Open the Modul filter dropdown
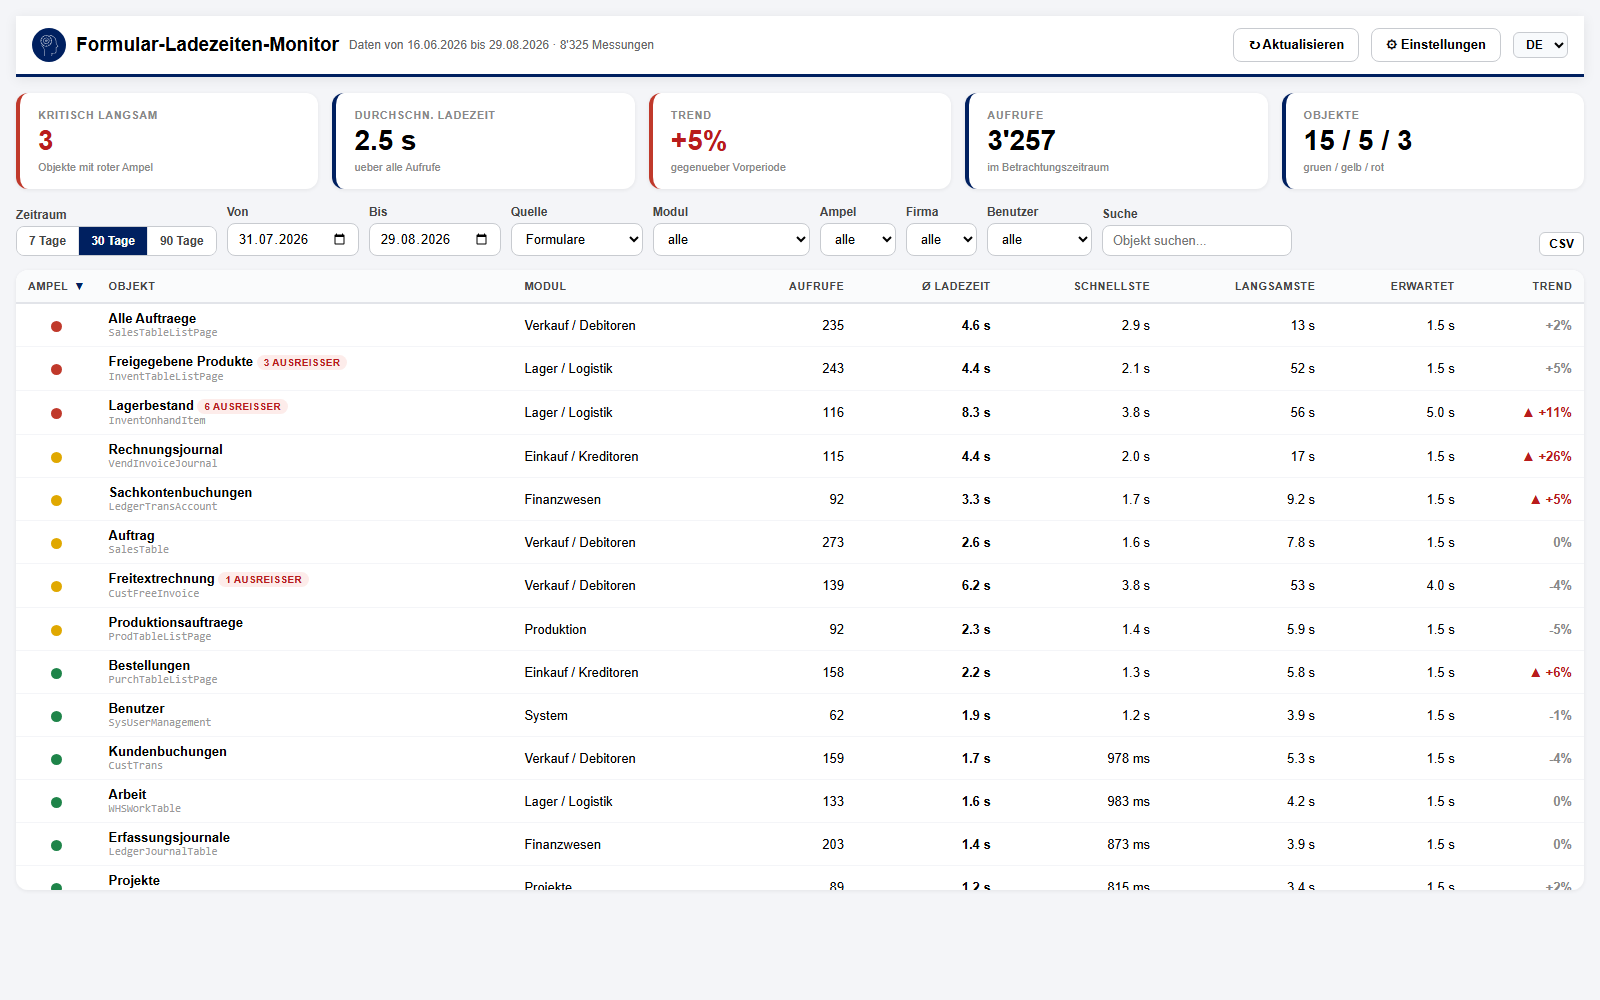1600x1000 pixels. [731, 240]
